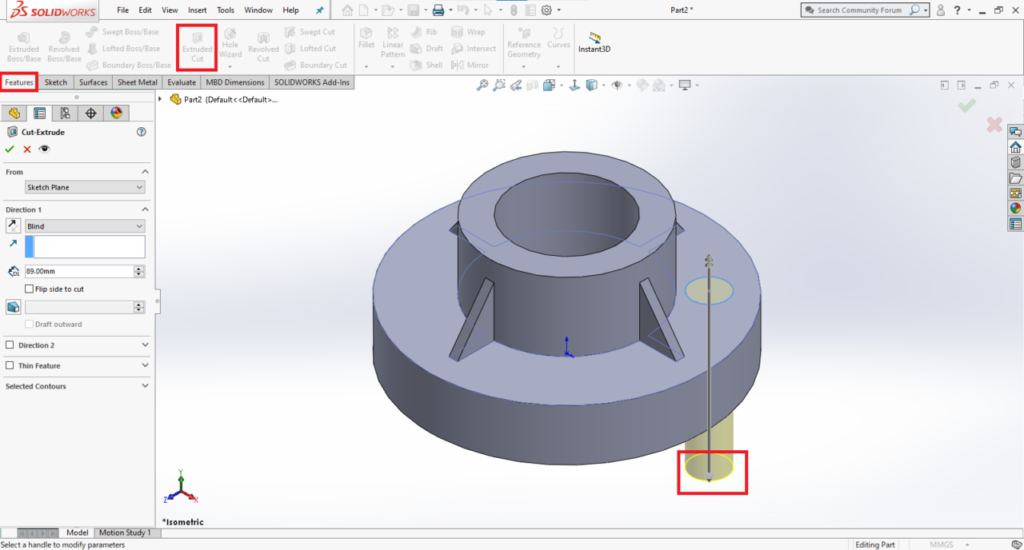Click the 89.00mm depth input field

pos(78,271)
